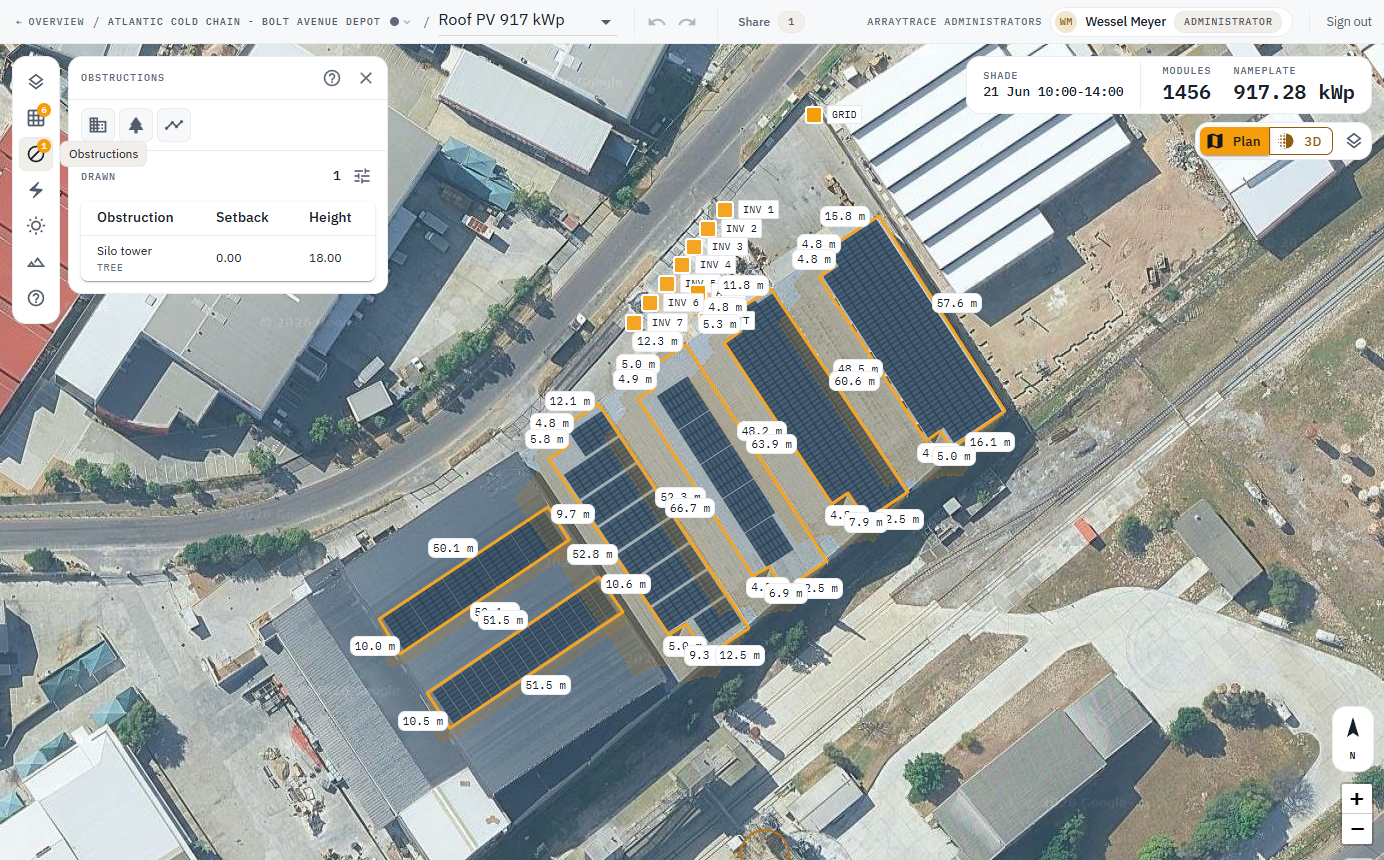Choose the tree obstruction draw tool
This screenshot has width=1384, height=860.
[136, 125]
